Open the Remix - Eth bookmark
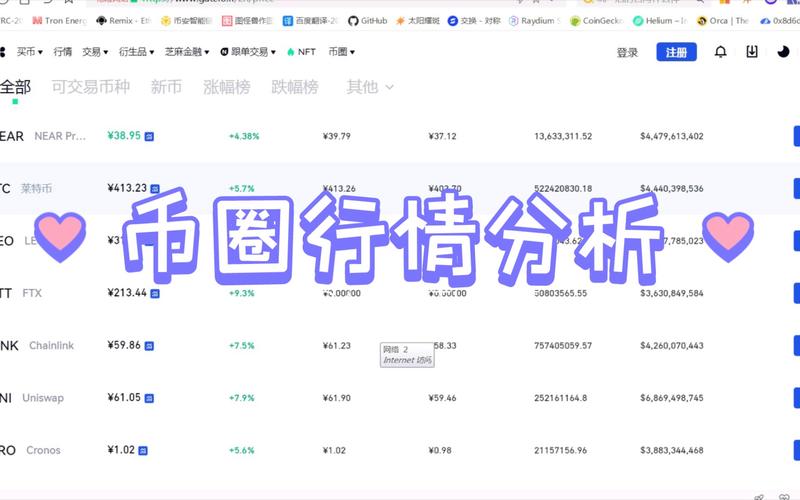The width and height of the screenshot is (800, 500). [x=123, y=20]
